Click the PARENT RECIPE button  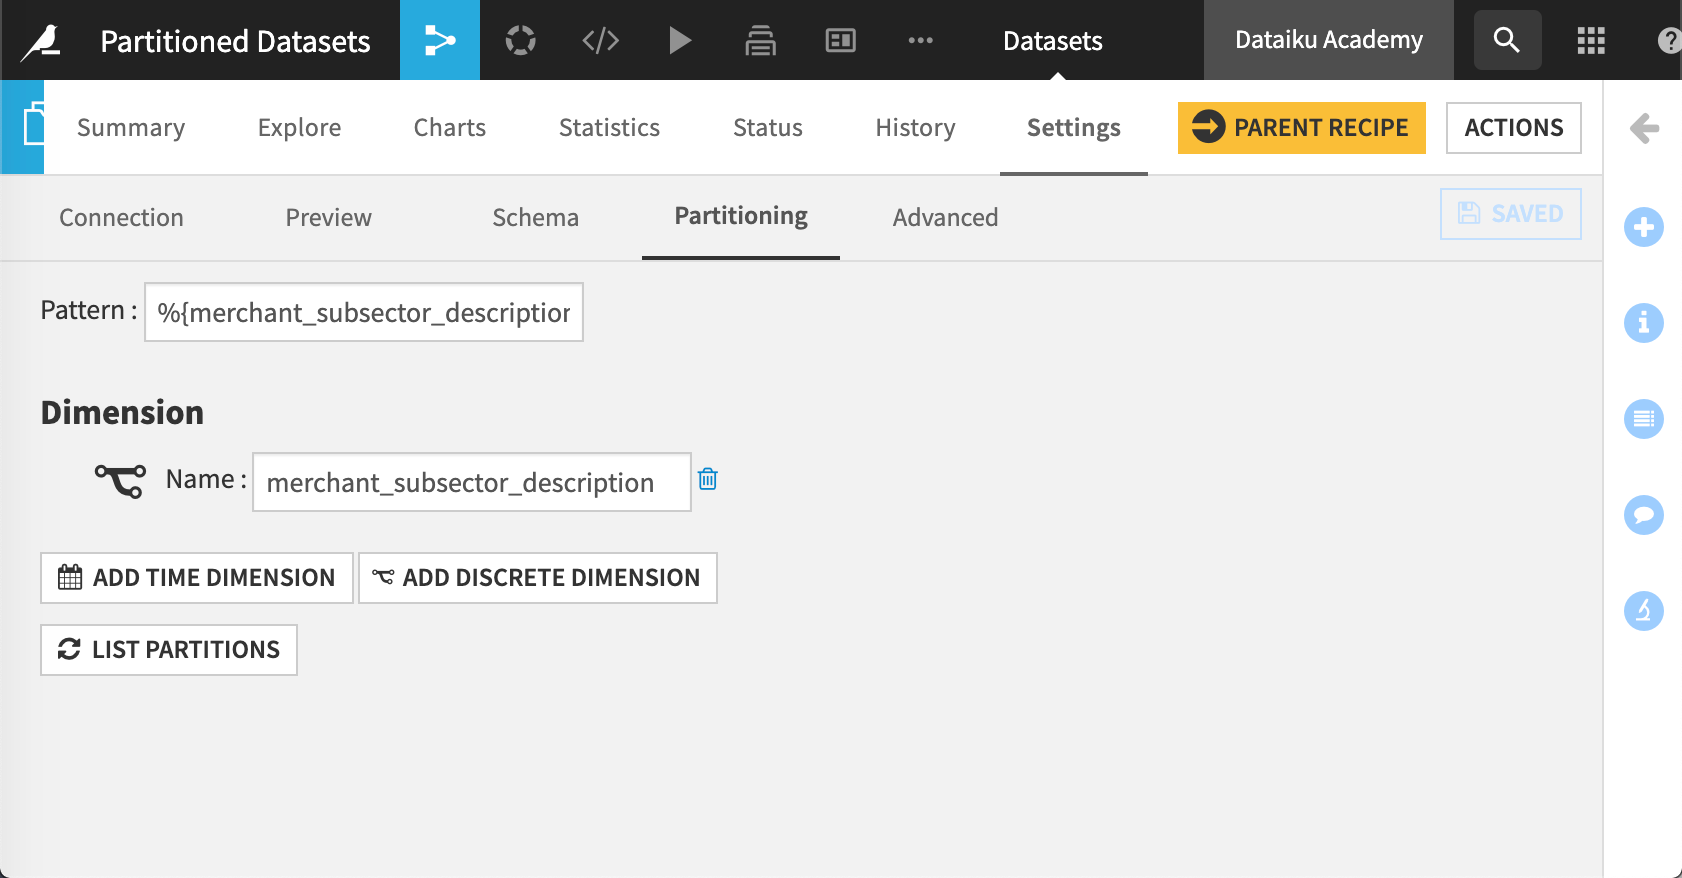point(1301,128)
